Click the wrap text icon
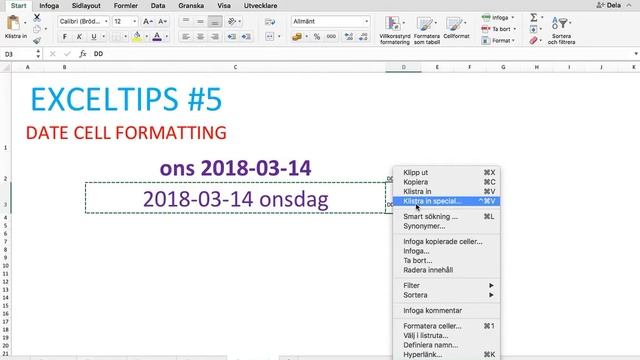The image size is (640, 360). (x=270, y=22)
